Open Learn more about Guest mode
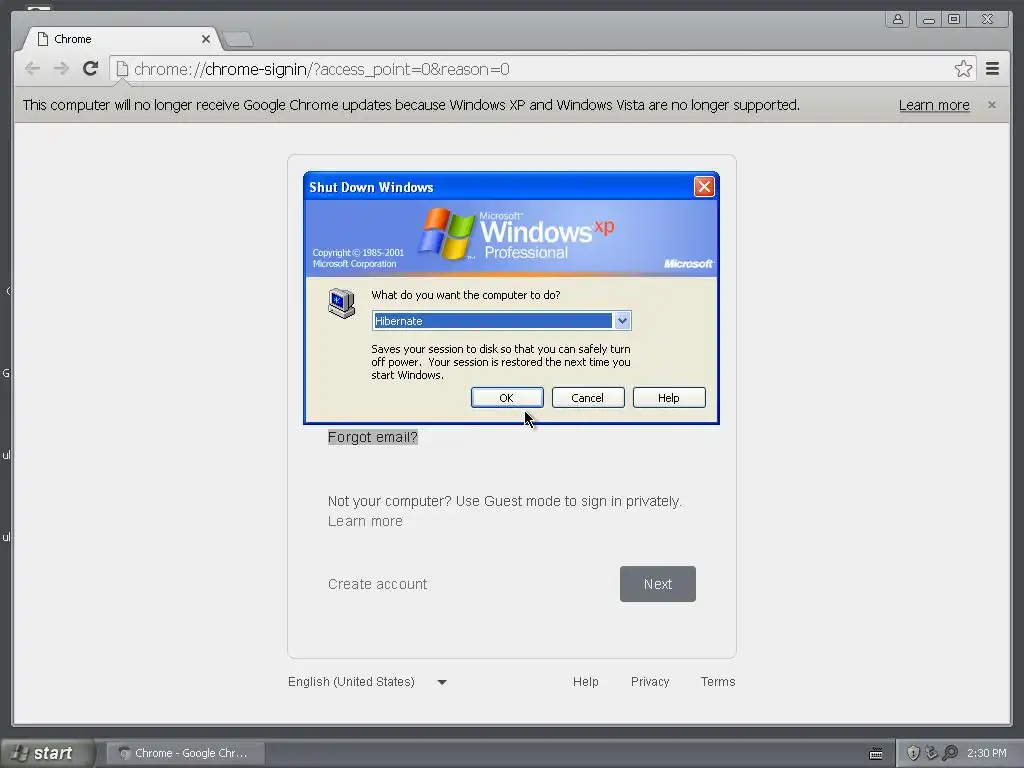1024x768 pixels. (x=365, y=521)
